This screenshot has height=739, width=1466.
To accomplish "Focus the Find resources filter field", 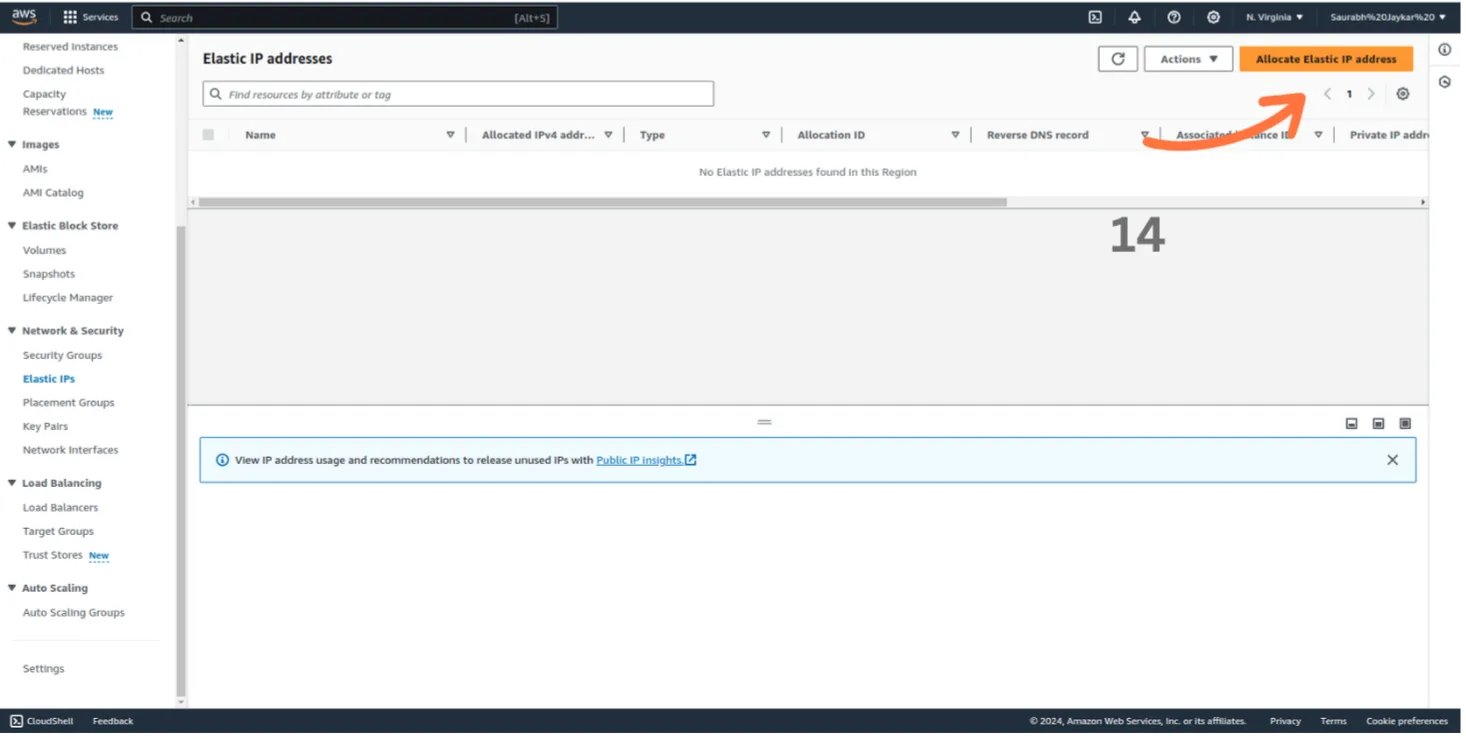I will pos(458,94).
